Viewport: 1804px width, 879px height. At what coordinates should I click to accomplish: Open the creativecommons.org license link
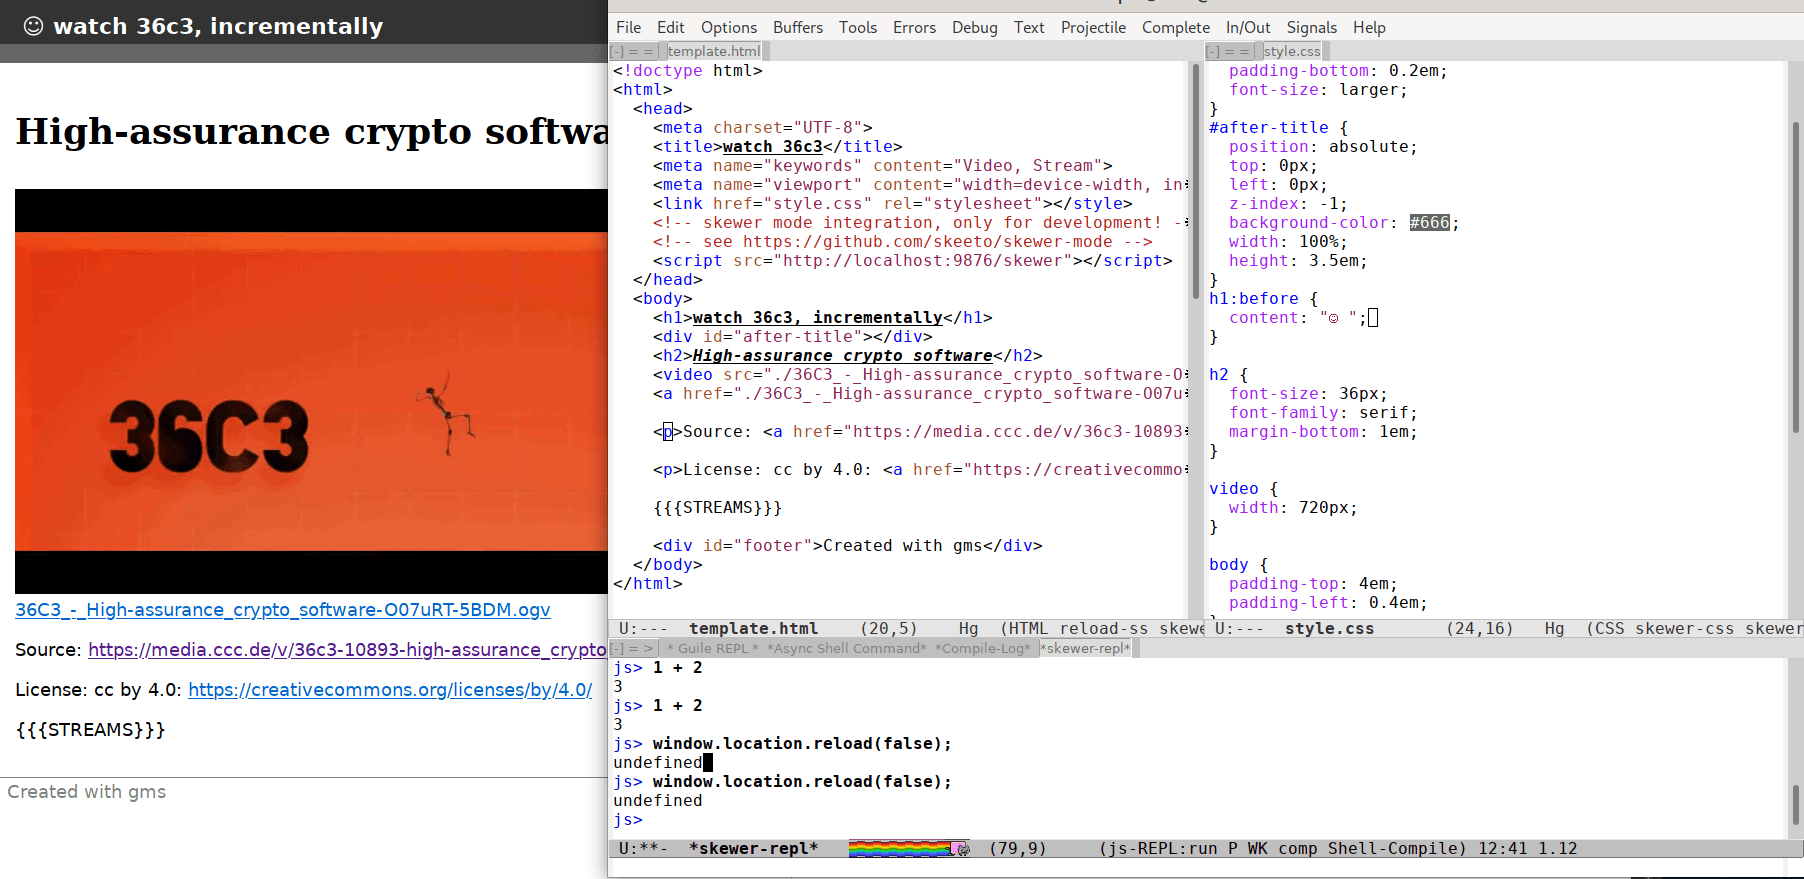pos(390,690)
